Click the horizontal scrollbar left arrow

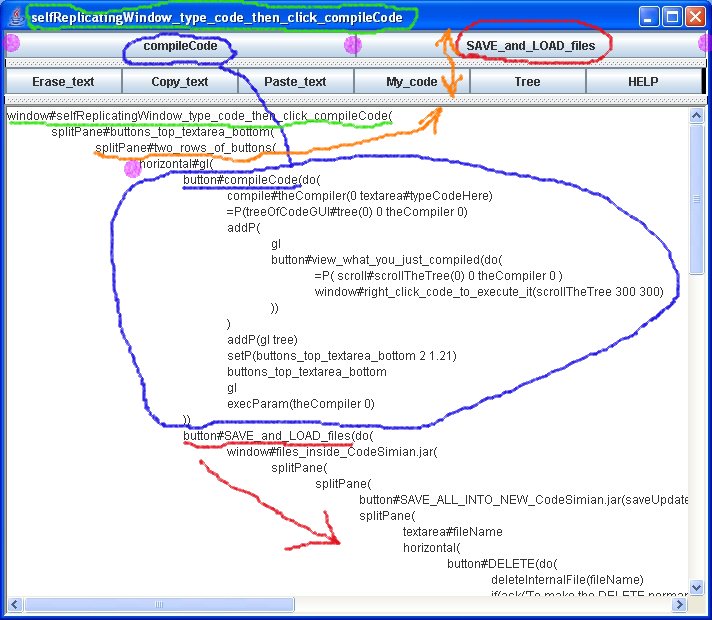point(14,604)
